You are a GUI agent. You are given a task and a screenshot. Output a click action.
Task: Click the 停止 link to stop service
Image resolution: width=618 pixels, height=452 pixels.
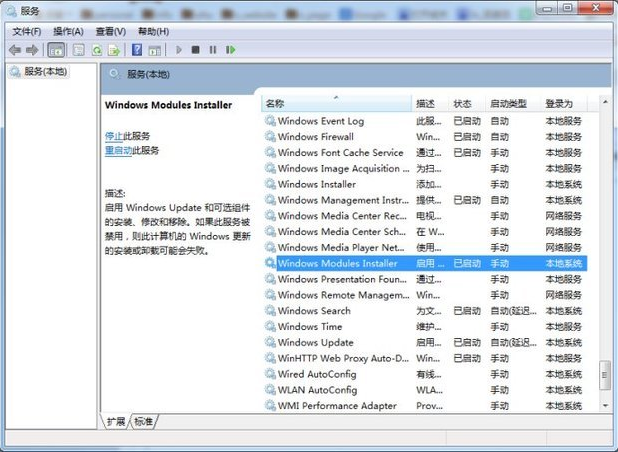[113, 135]
